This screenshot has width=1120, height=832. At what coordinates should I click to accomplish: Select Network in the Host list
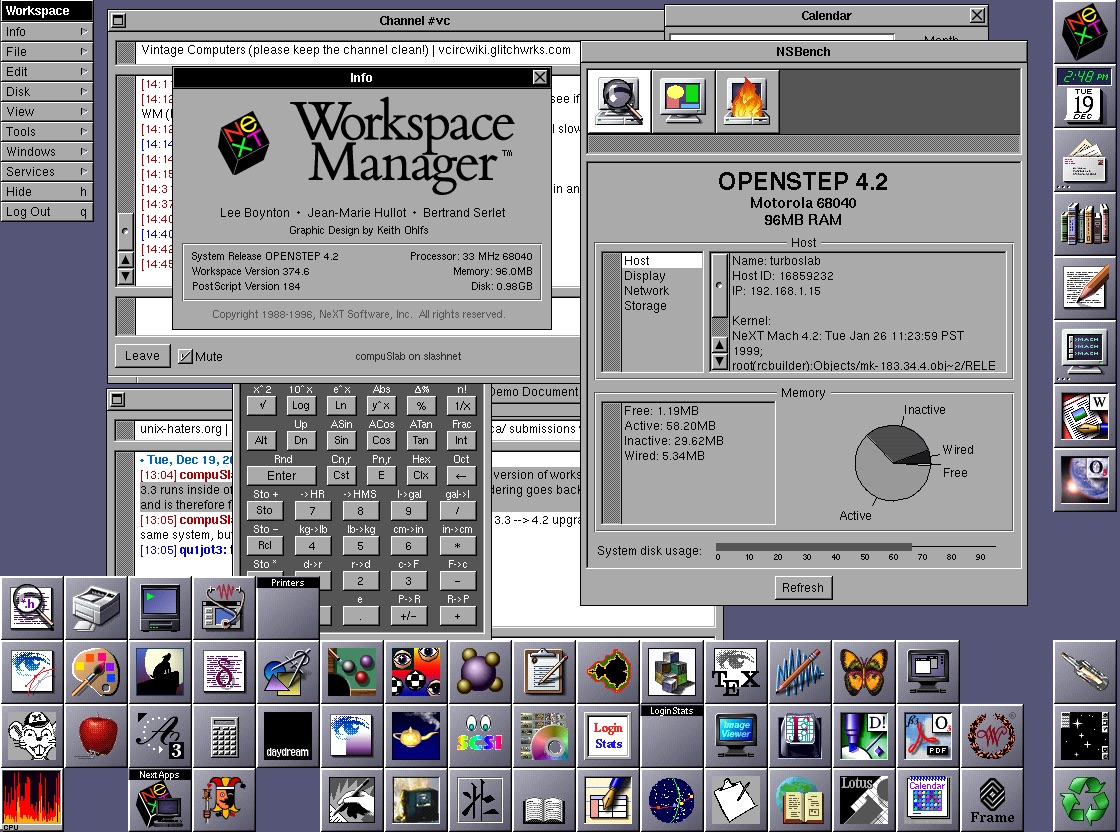tap(646, 291)
